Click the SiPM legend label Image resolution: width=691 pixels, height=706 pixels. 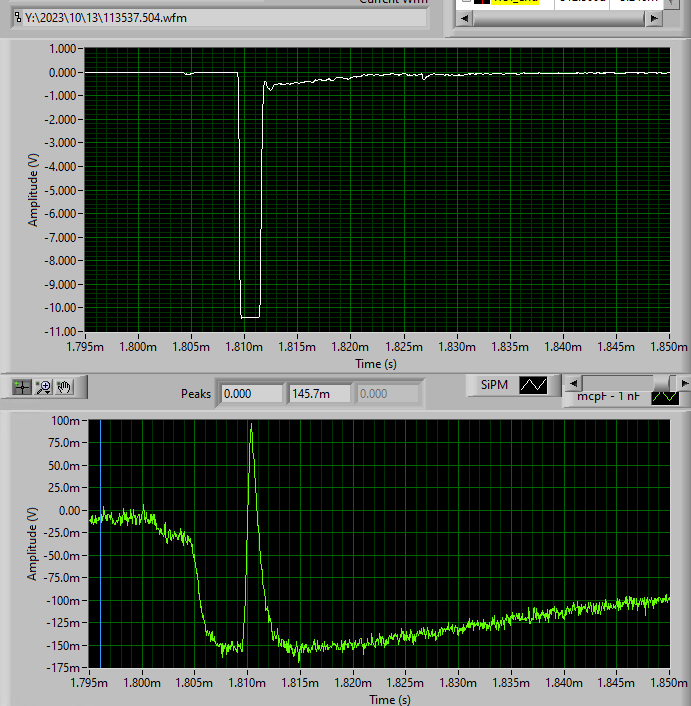pos(494,385)
